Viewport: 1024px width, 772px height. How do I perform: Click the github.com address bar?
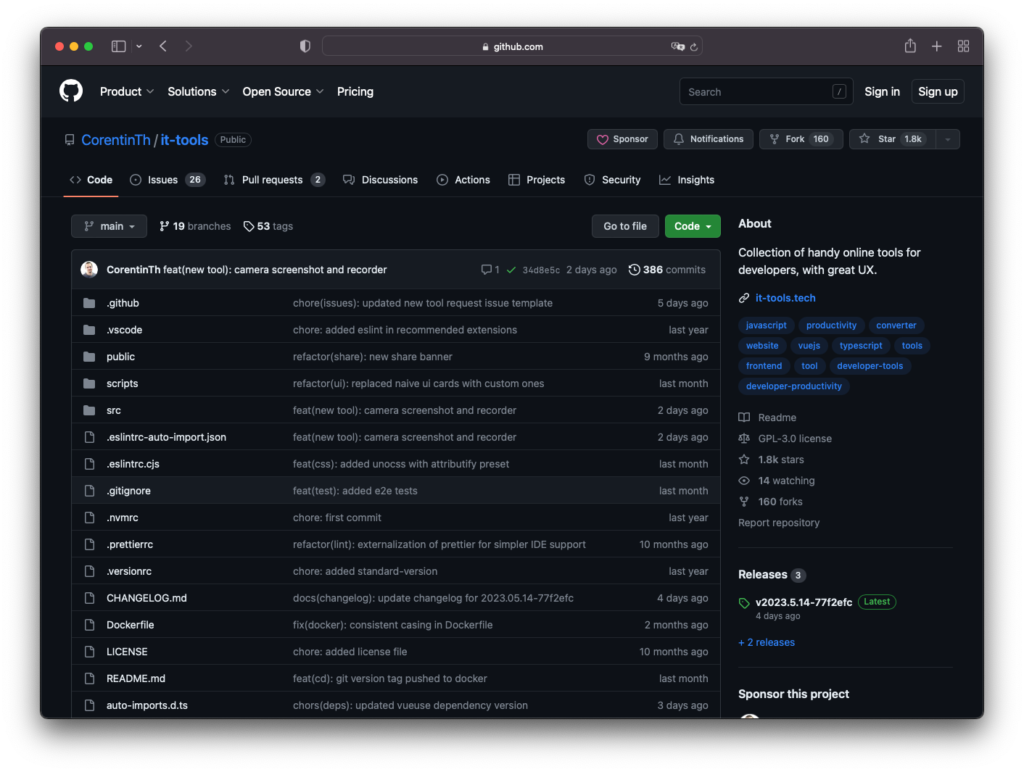512,46
